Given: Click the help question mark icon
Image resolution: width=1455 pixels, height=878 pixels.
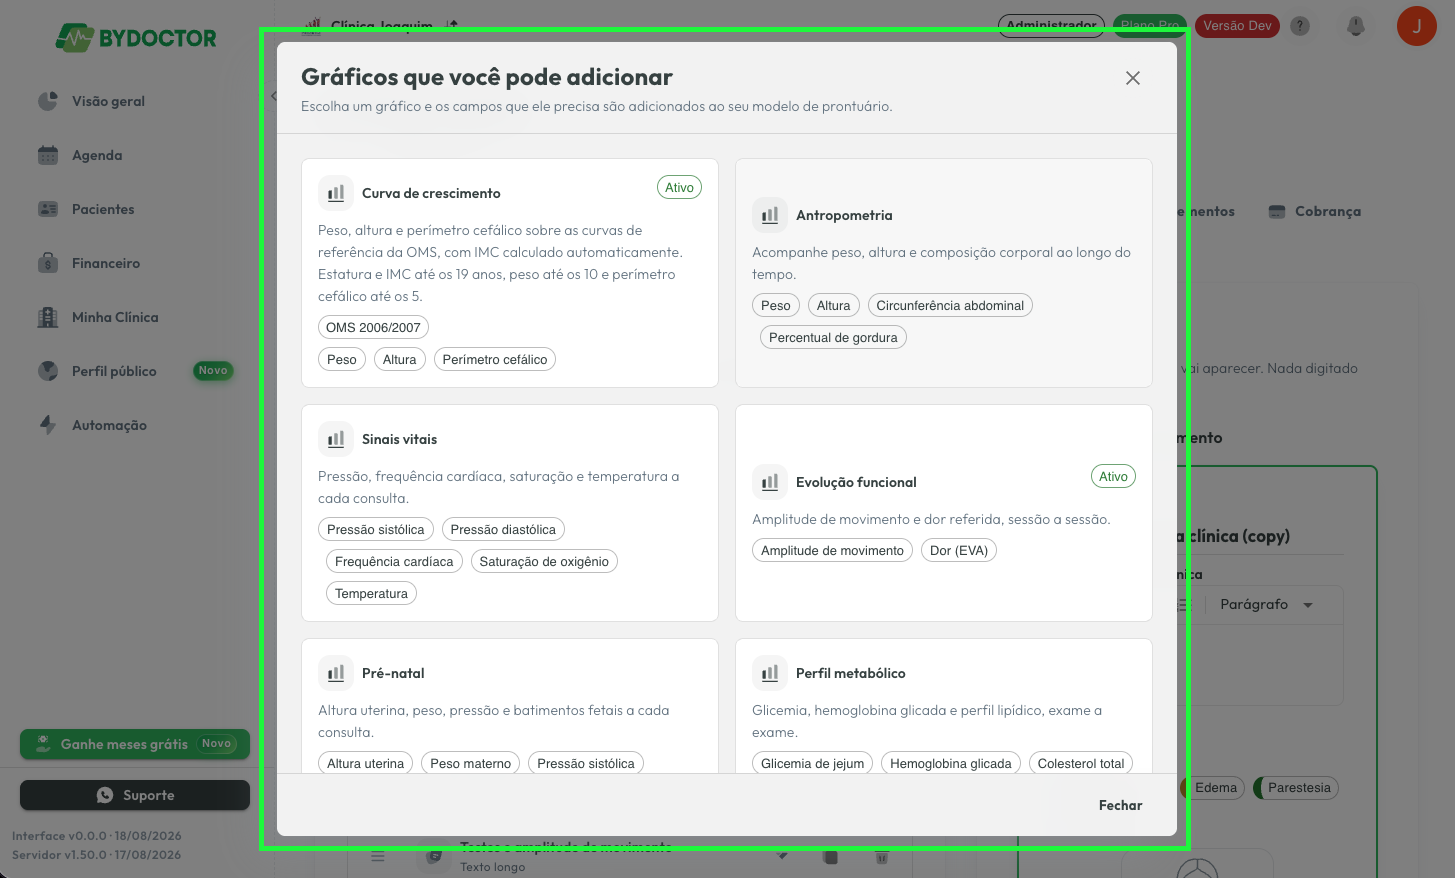Looking at the screenshot, I should 1300,26.
